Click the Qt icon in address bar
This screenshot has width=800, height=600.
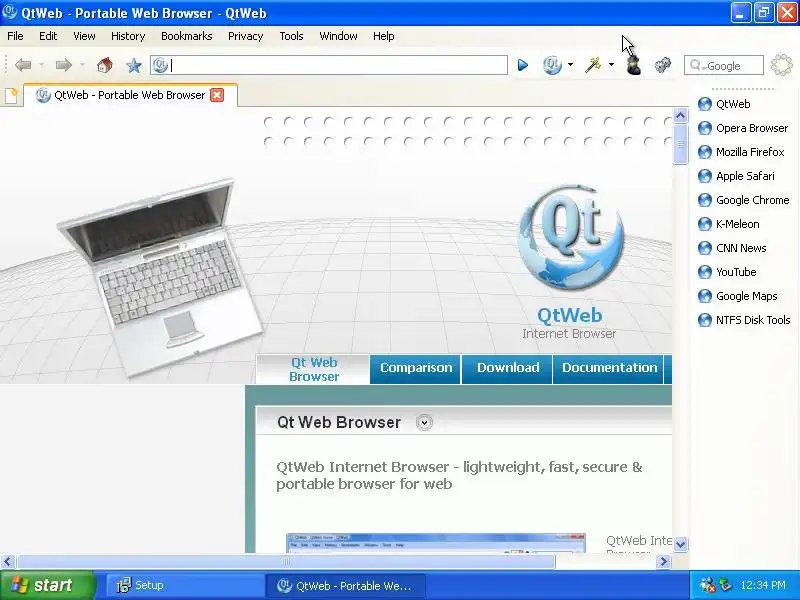tap(160, 65)
